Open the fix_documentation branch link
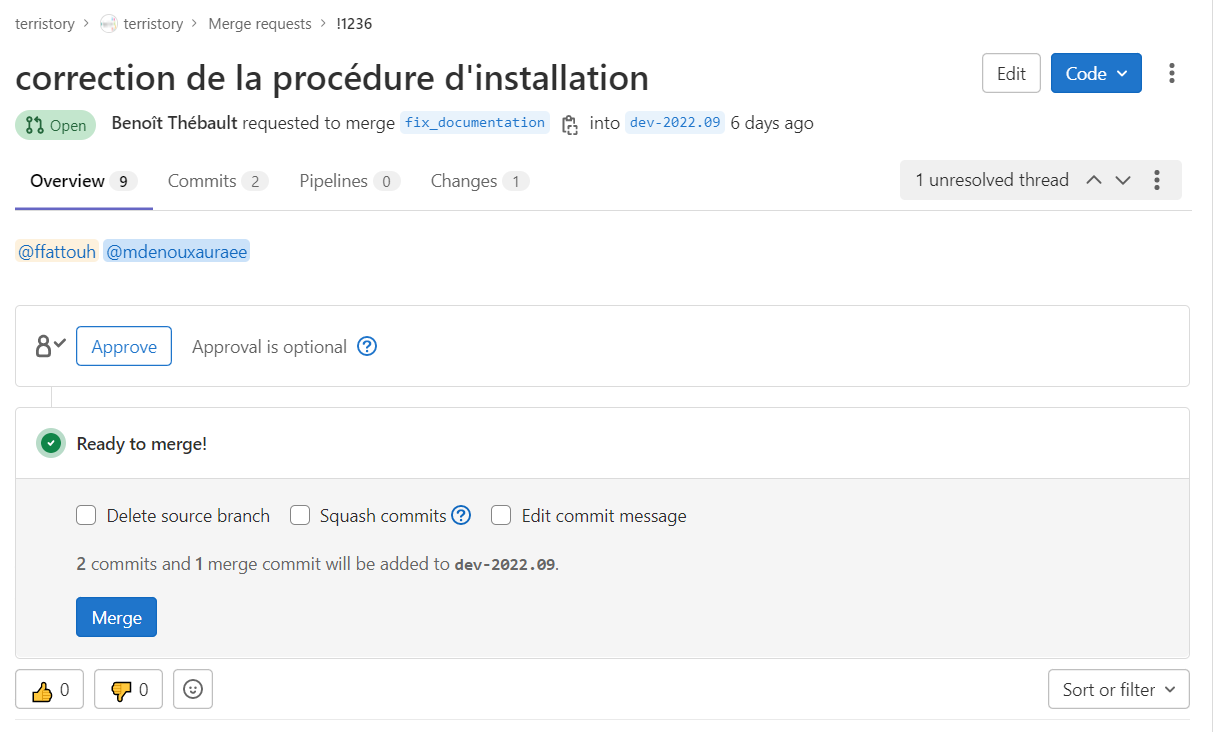This screenshot has width=1215, height=732. pos(475,123)
